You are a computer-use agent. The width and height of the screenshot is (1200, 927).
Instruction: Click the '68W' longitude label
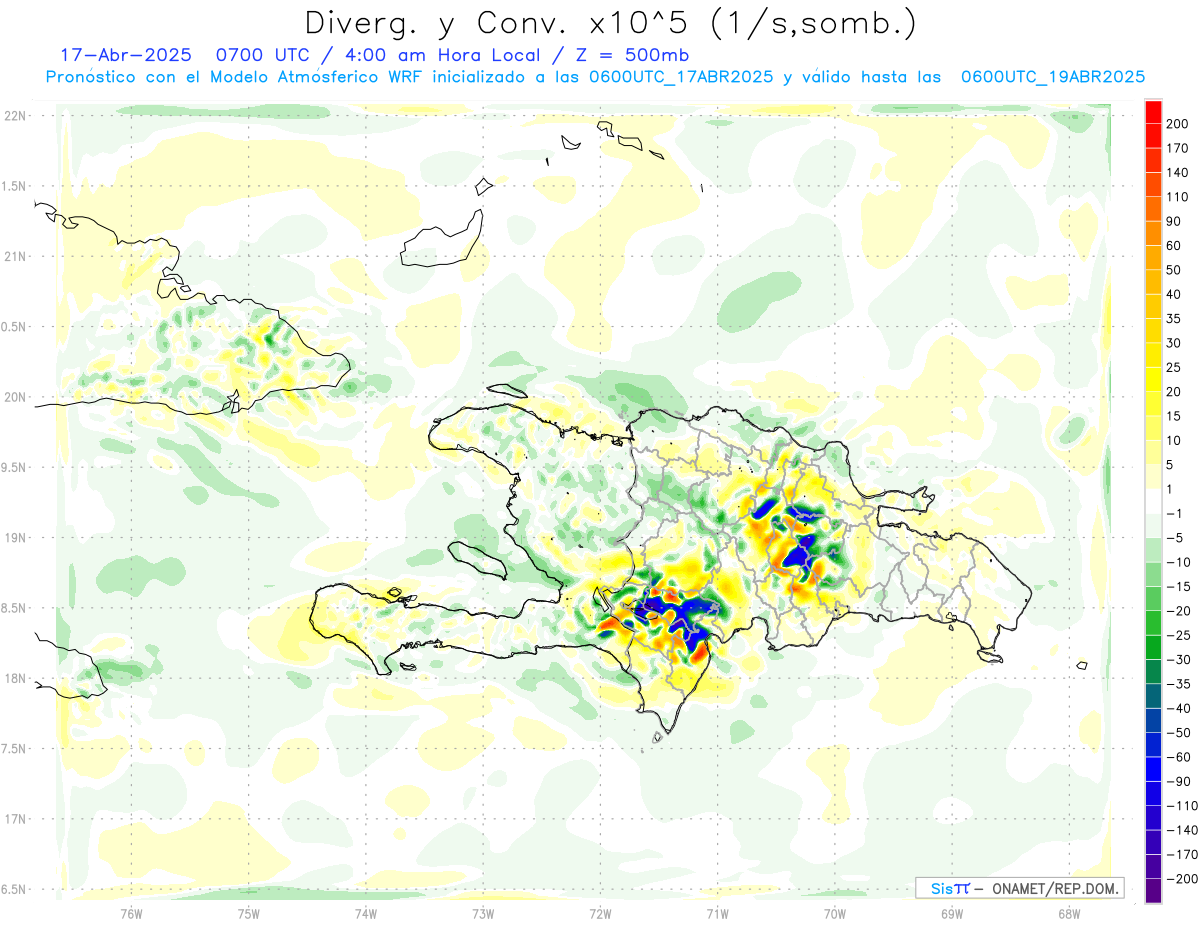1069,912
